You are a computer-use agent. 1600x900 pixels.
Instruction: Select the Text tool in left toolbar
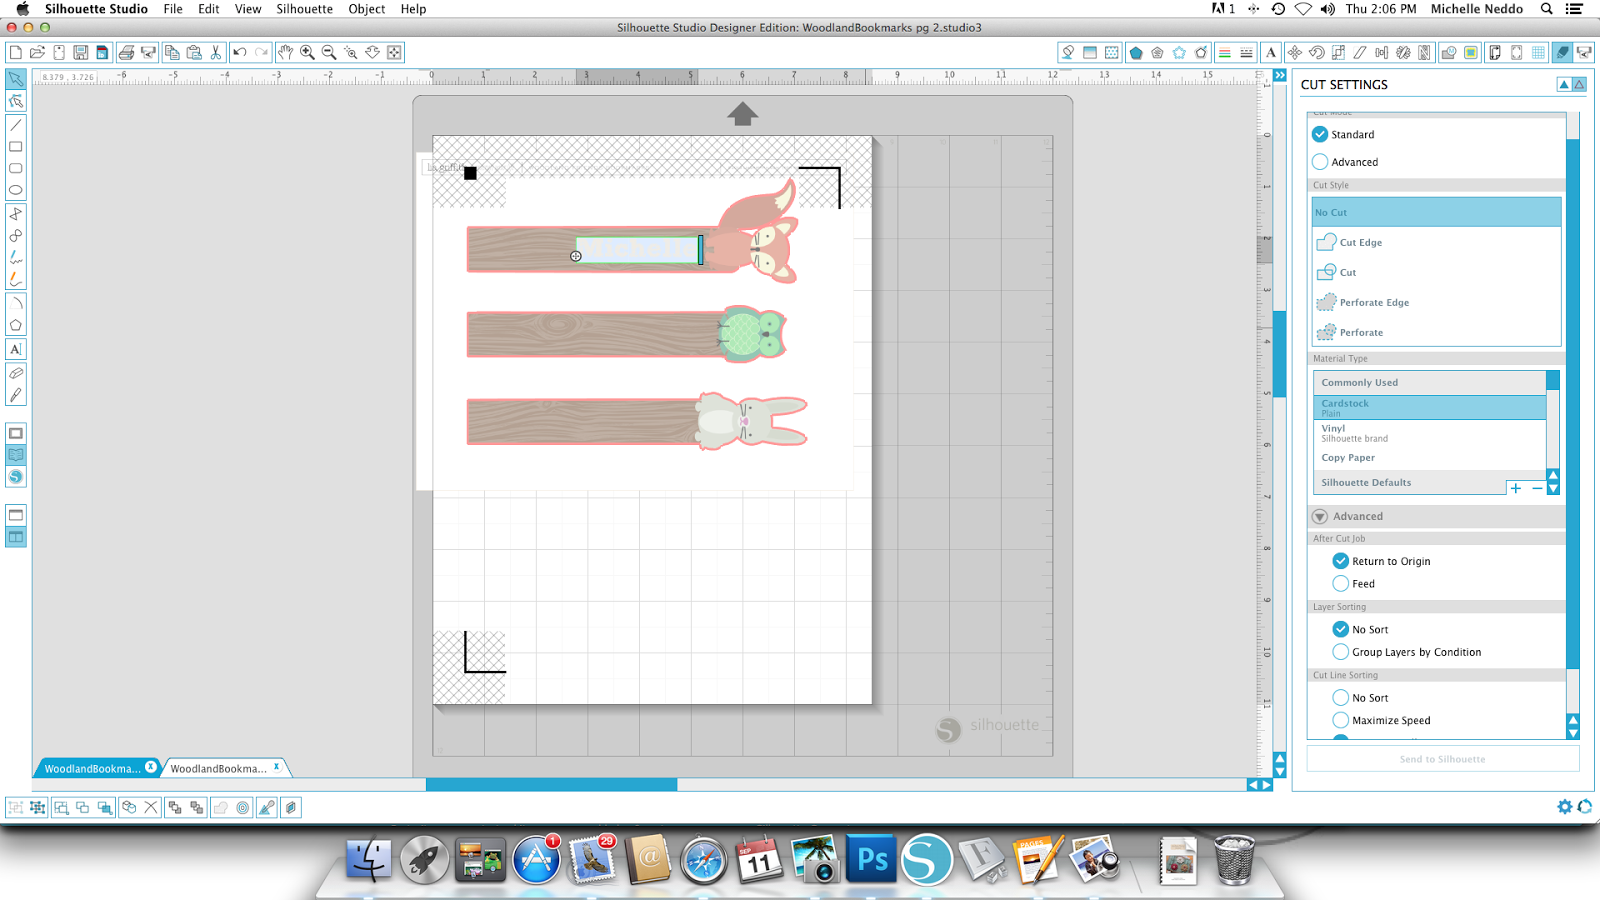[x=15, y=348]
